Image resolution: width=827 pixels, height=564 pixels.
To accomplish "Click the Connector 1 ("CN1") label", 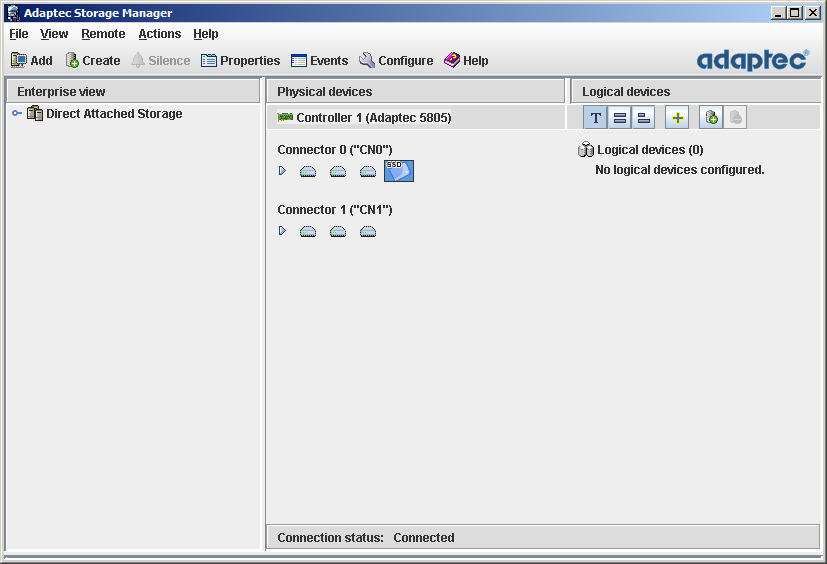I will (x=335, y=210).
